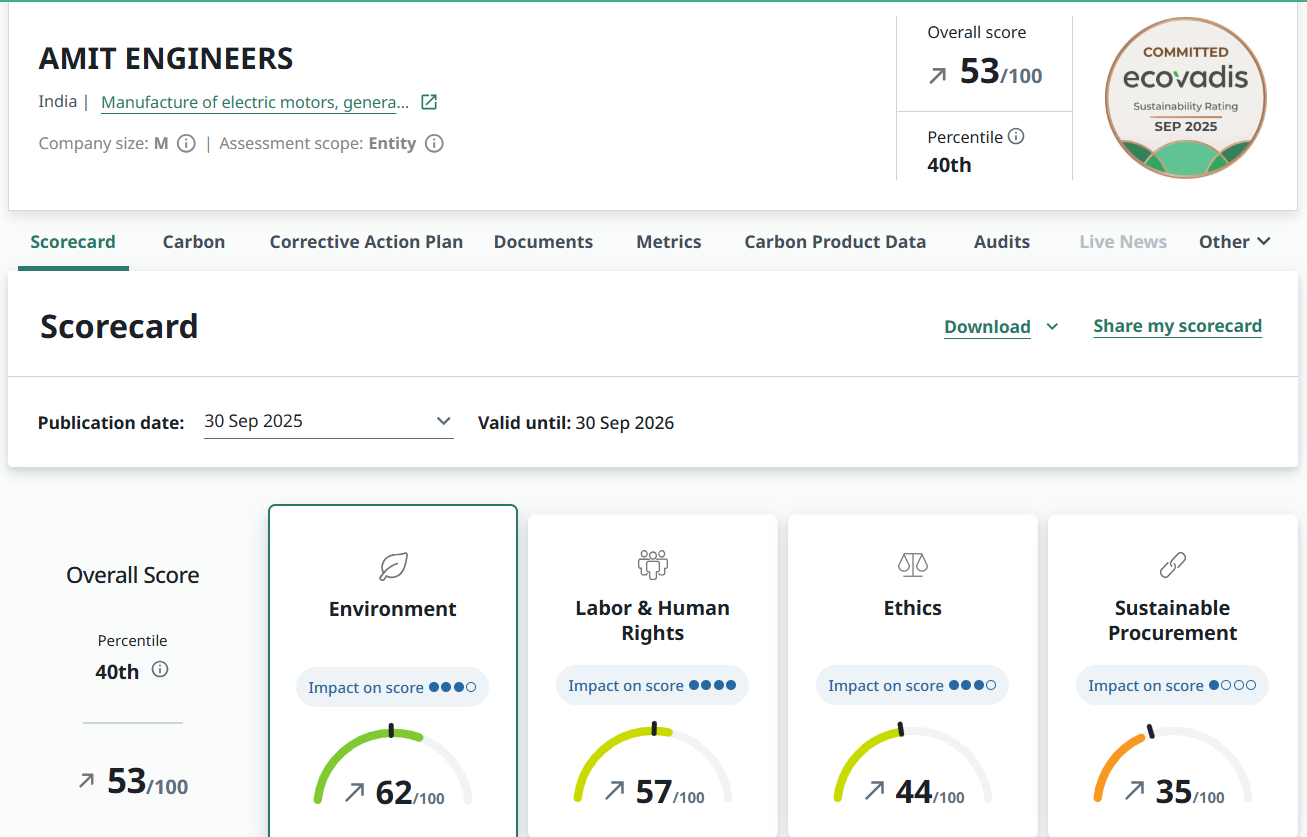The image size is (1307, 837).
Task: Click the Overall Score percentile info icon
Action: (160, 670)
